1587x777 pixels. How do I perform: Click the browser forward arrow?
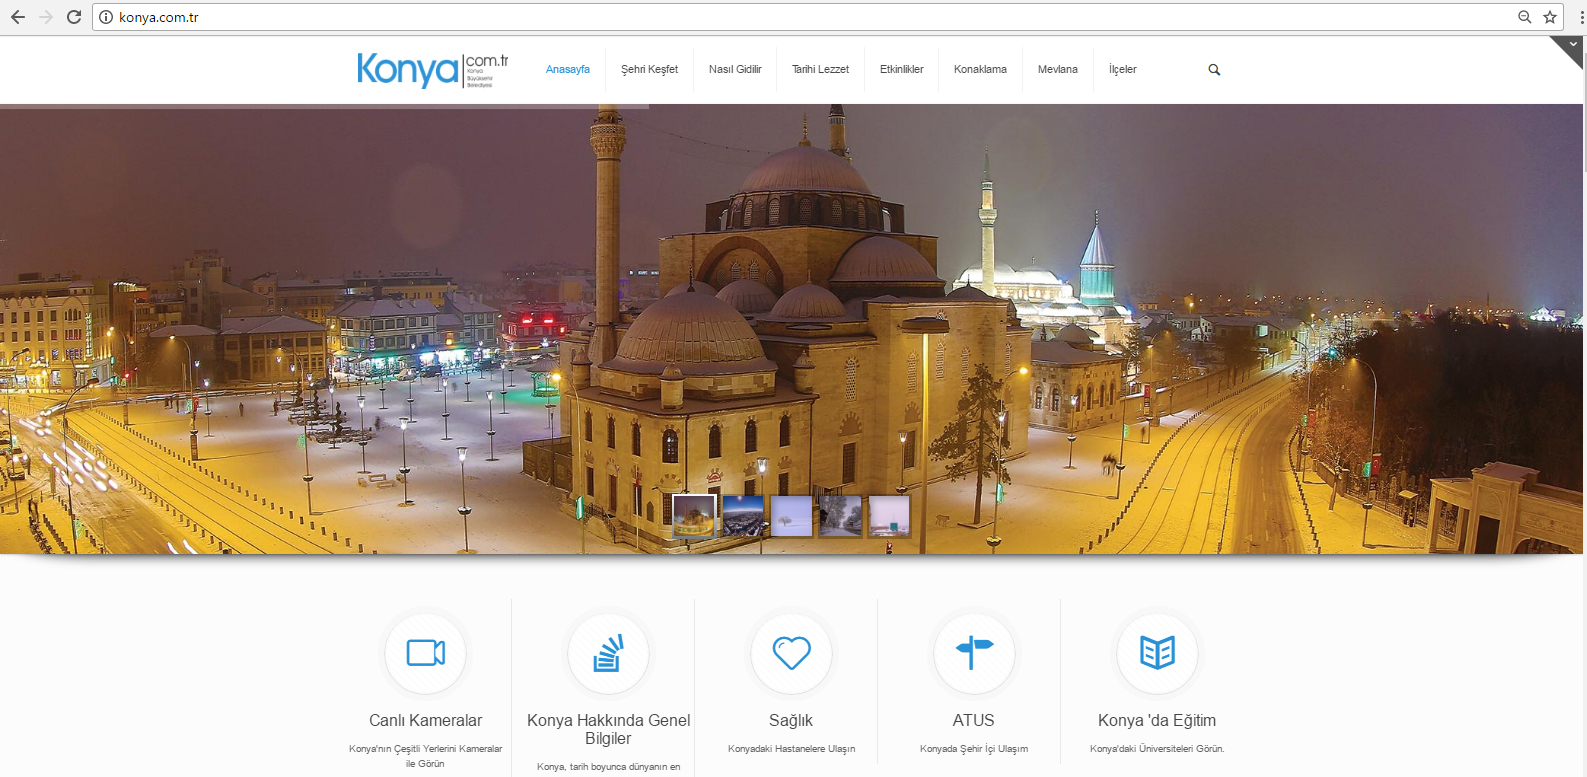click(x=46, y=17)
